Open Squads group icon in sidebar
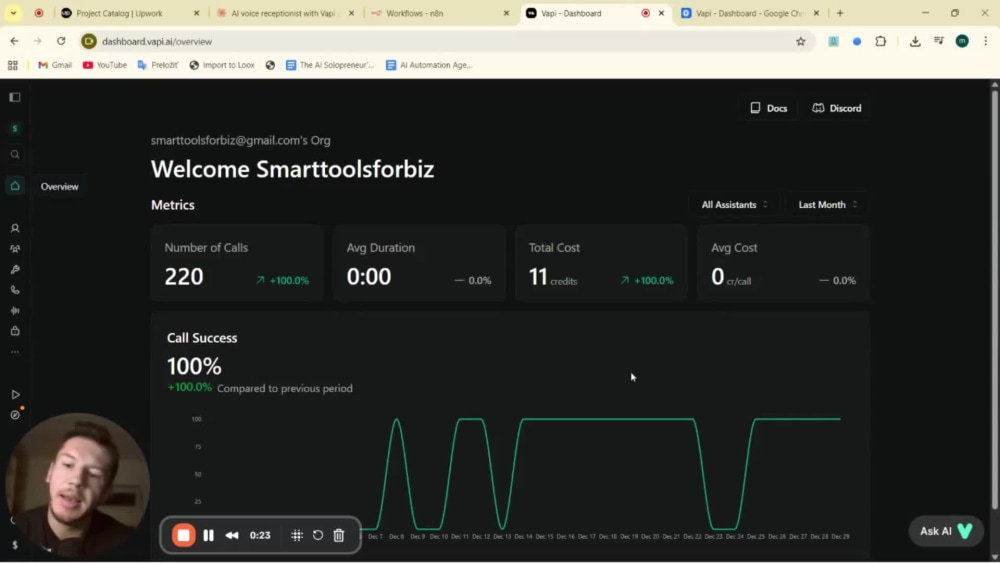The height and width of the screenshot is (563, 1000). (x=15, y=249)
